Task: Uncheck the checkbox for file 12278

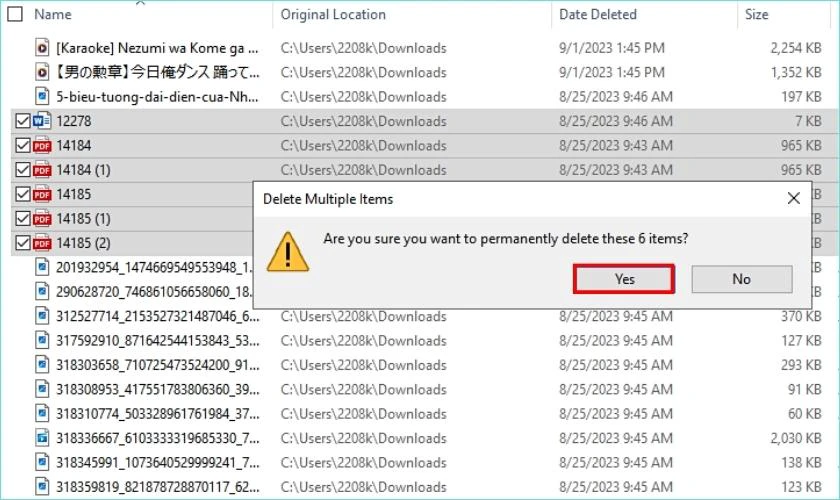Action: 22,121
